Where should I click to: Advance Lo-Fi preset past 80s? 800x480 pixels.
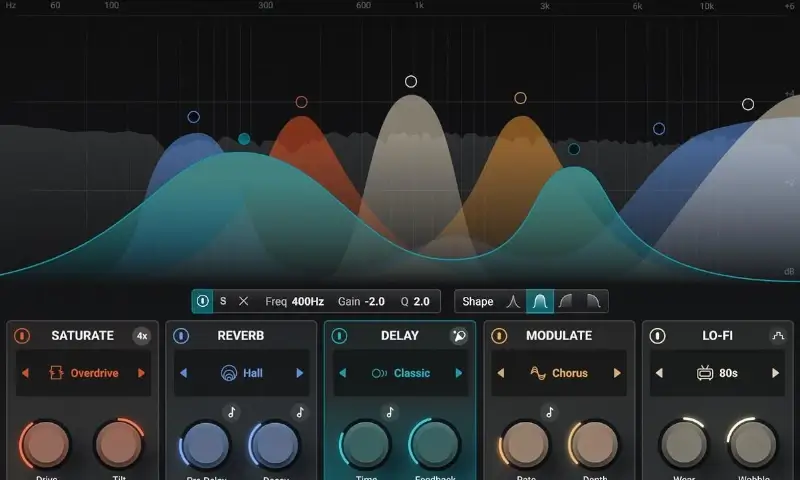(775, 373)
